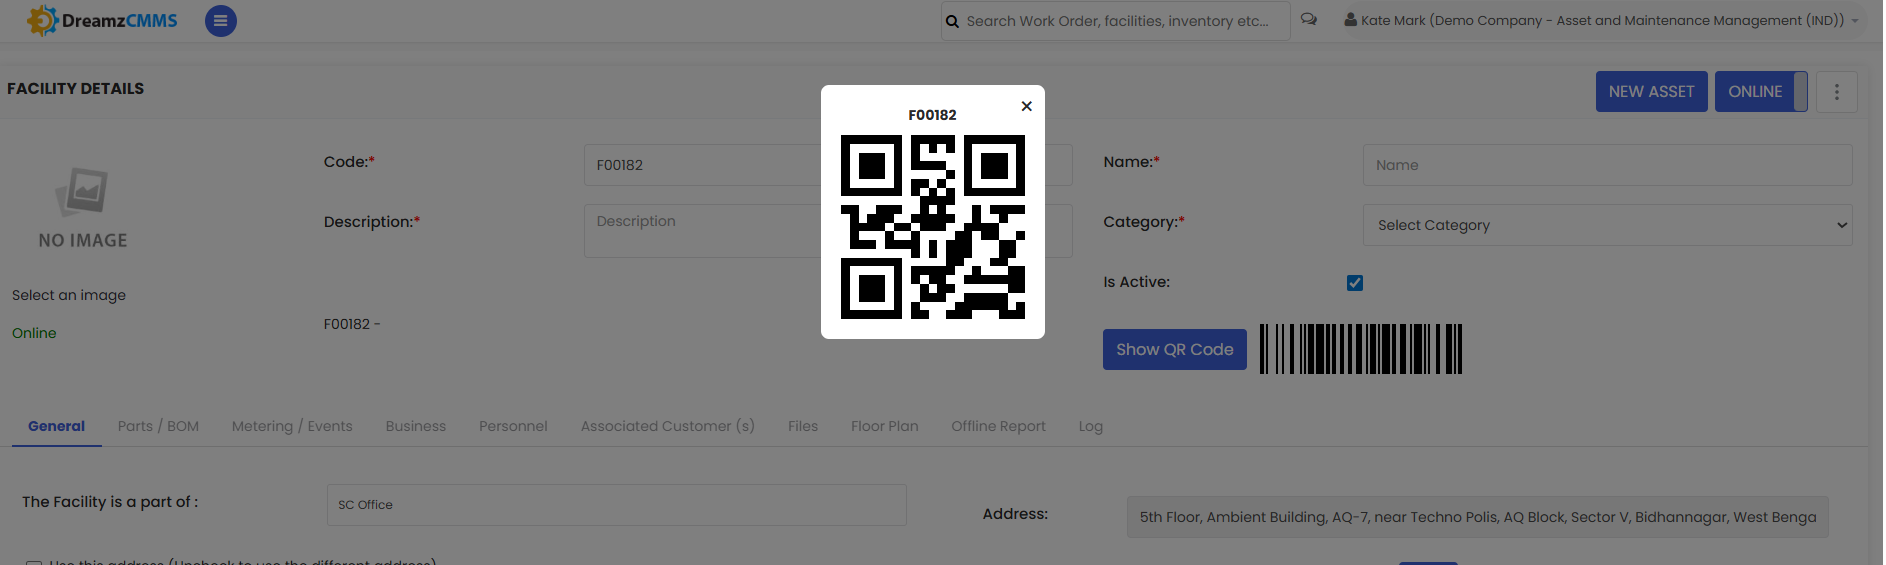The height and width of the screenshot is (565, 1886).
Task: Uncheck the Is Active checkbox
Action: point(1355,283)
